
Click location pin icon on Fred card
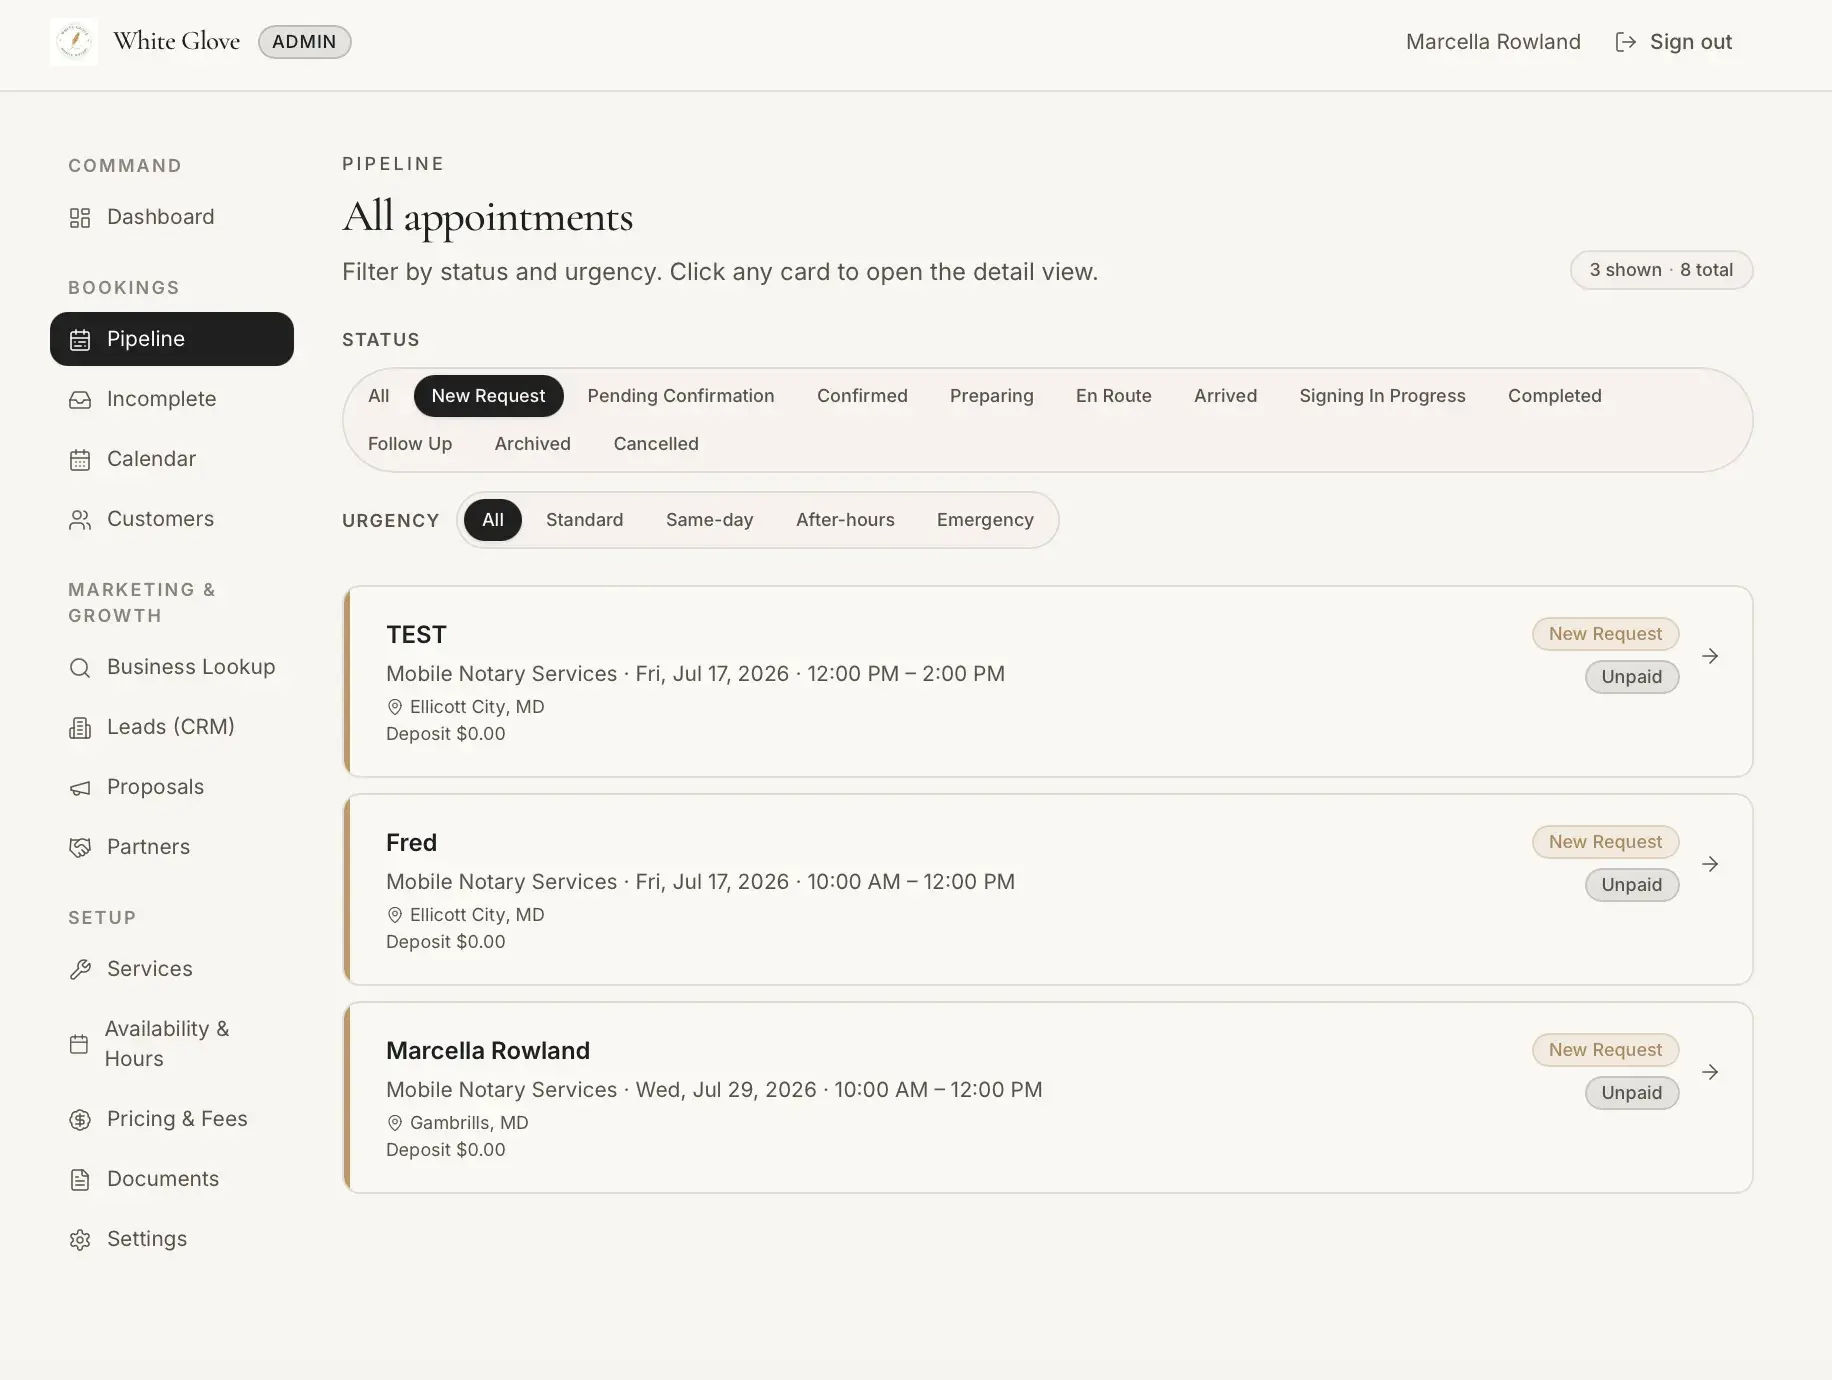pyautogui.click(x=395, y=915)
